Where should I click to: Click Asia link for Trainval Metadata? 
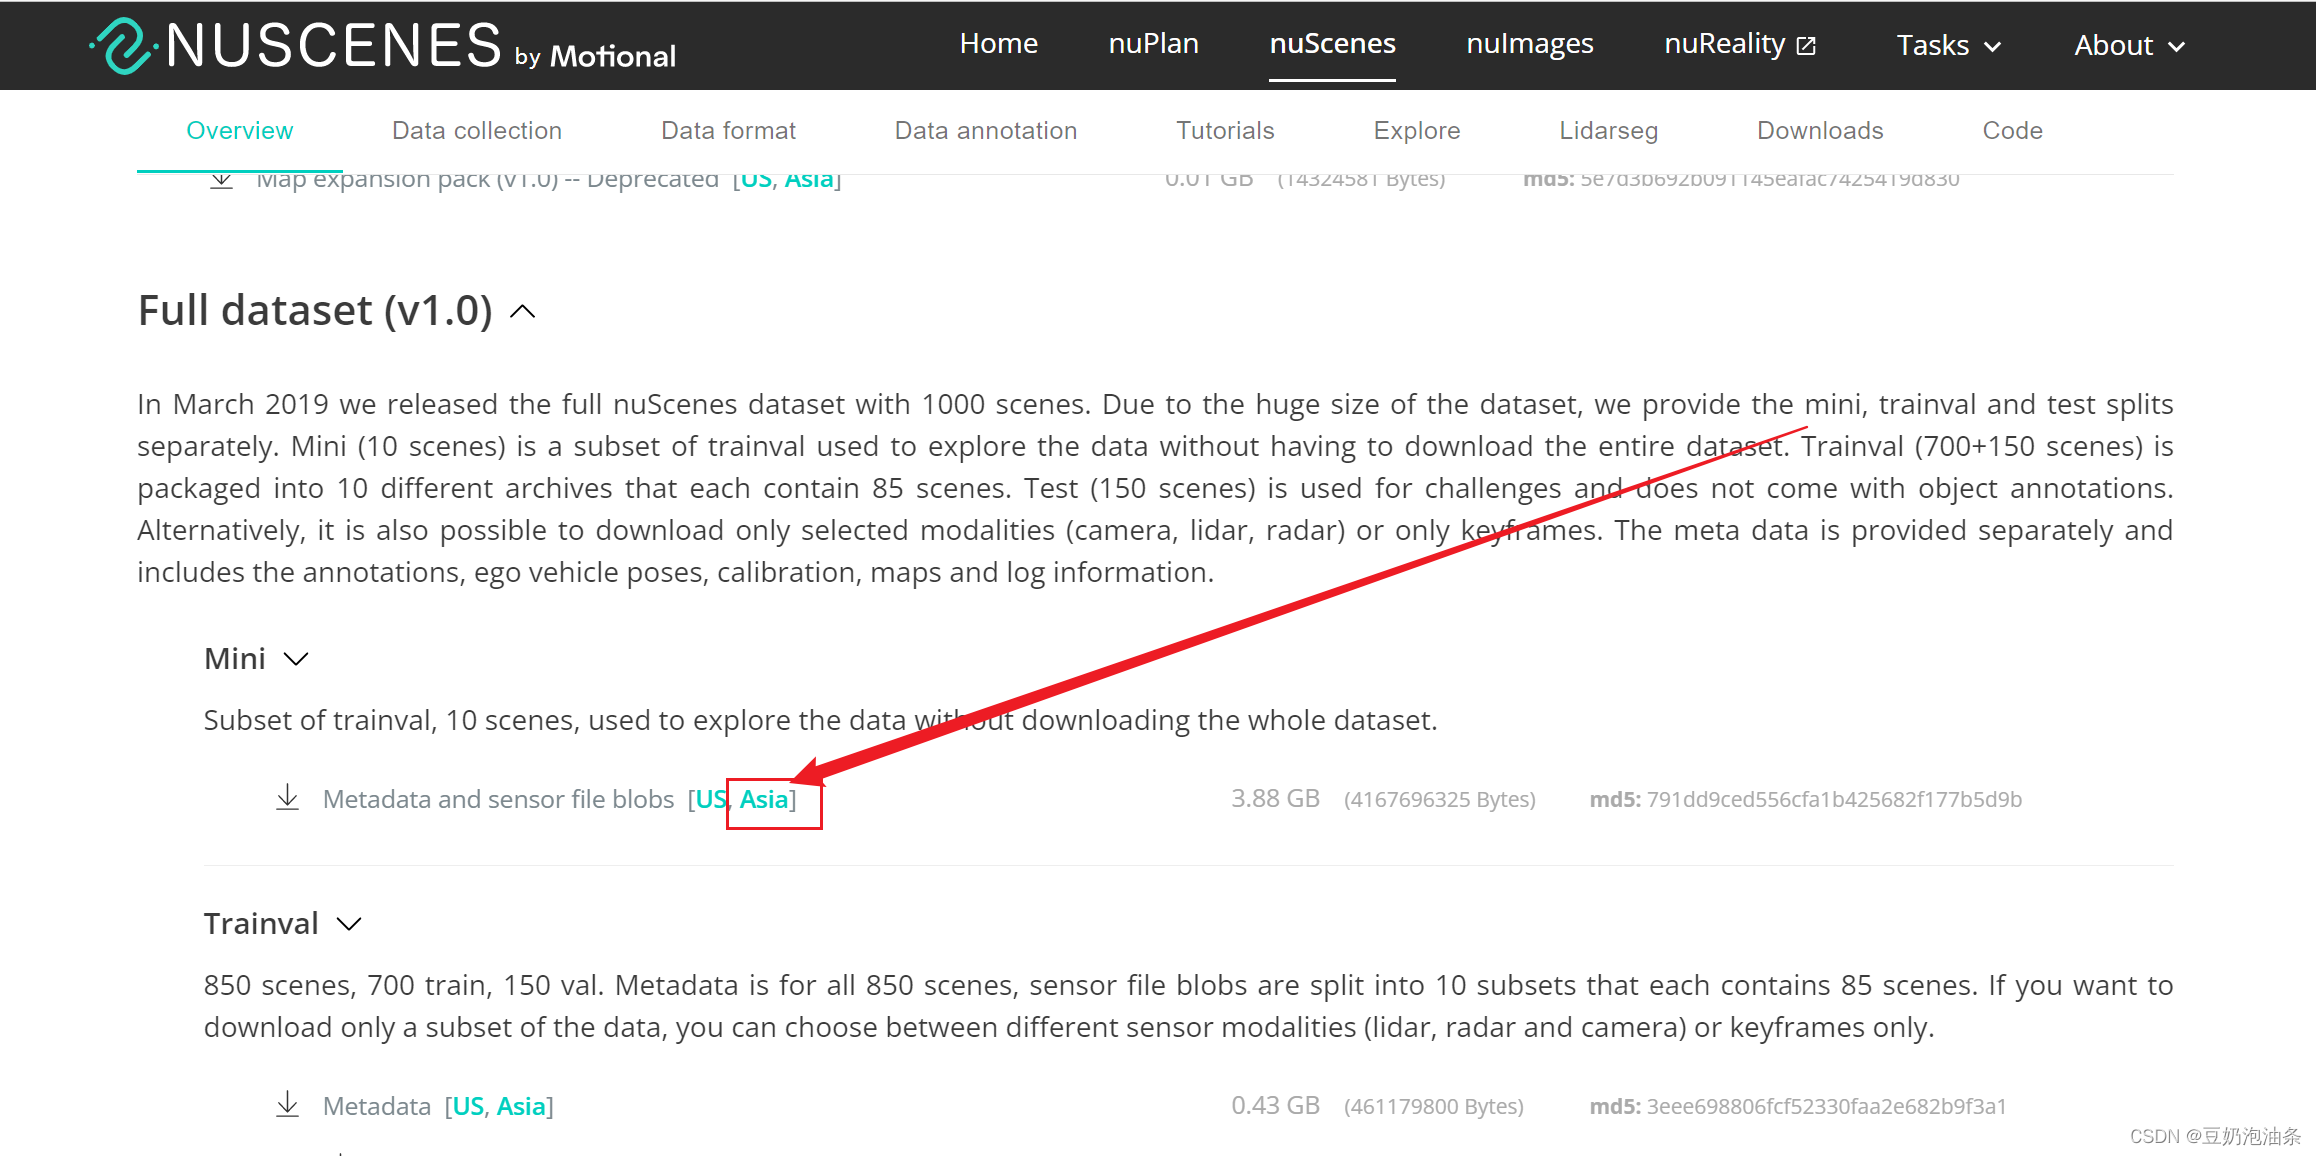click(x=521, y=1107)
